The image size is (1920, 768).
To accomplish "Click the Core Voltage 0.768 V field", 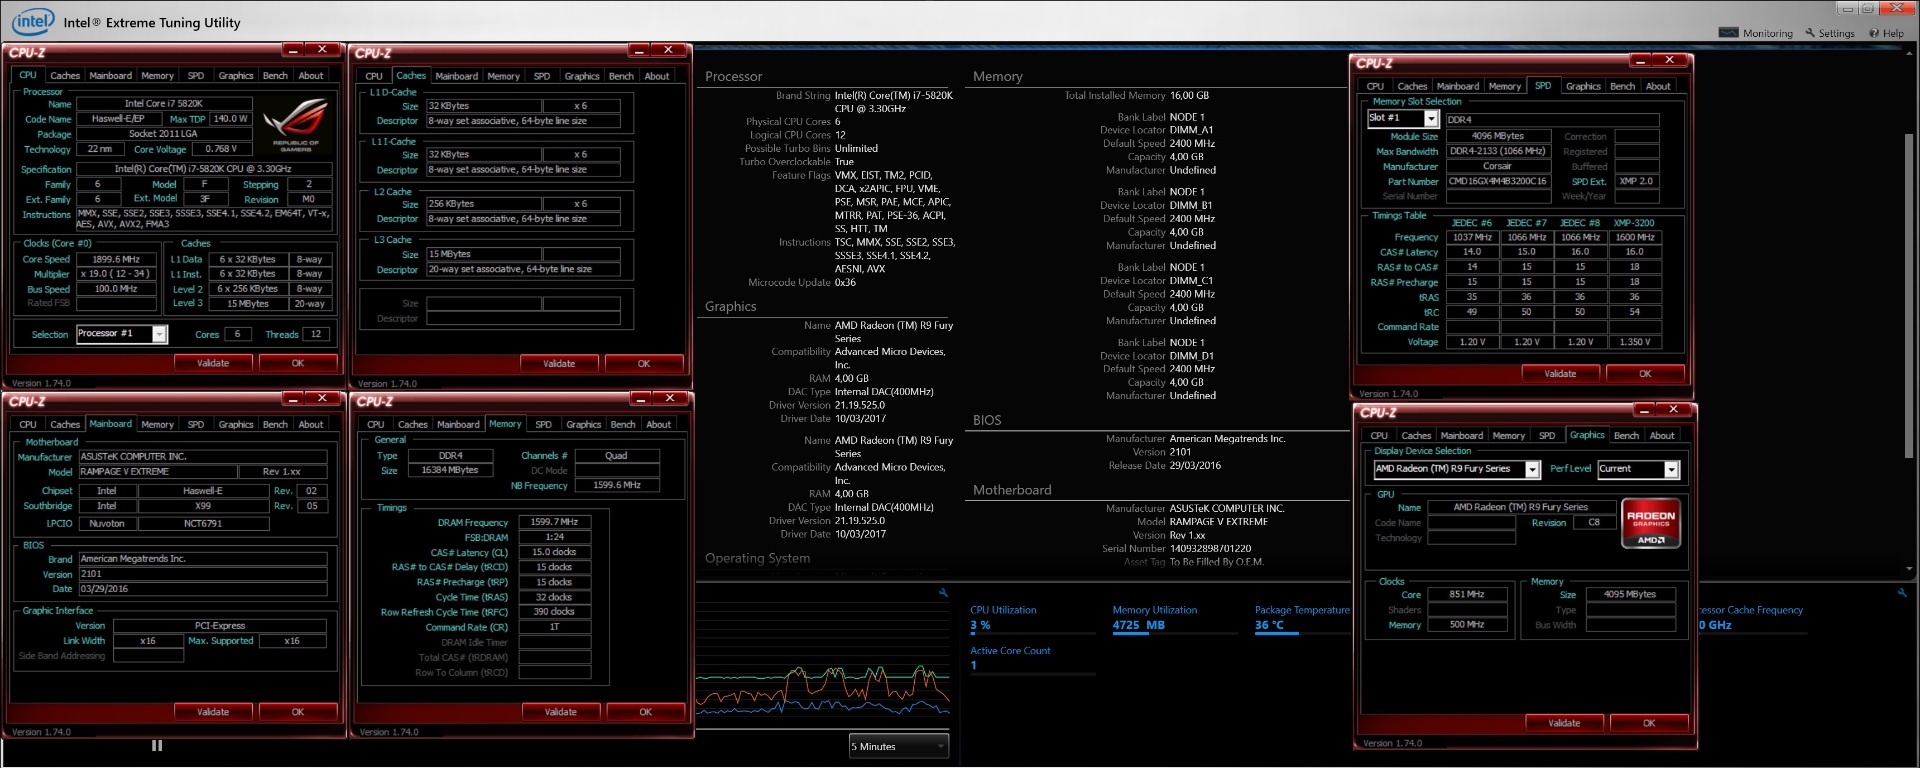I will [x=222, y=149].
